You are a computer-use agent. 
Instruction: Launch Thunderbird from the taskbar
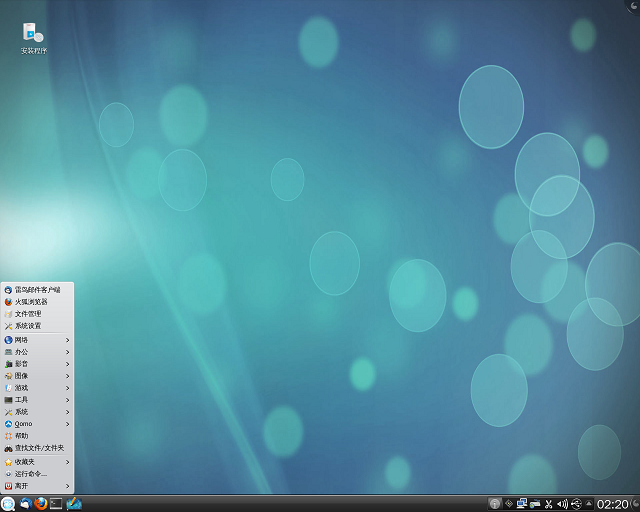[26, 504]
